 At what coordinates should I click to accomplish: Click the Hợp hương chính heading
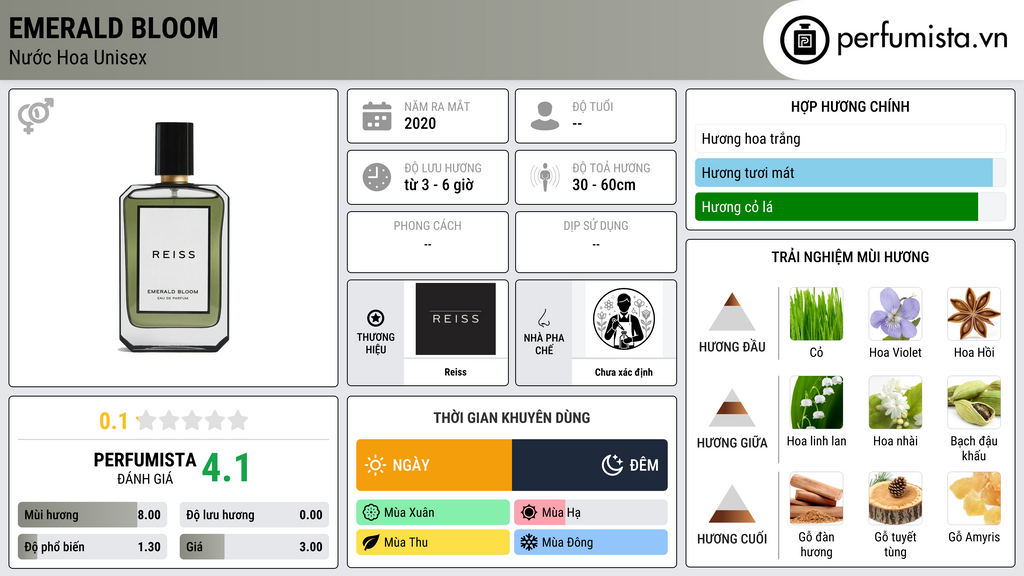[x=850, y=106]
